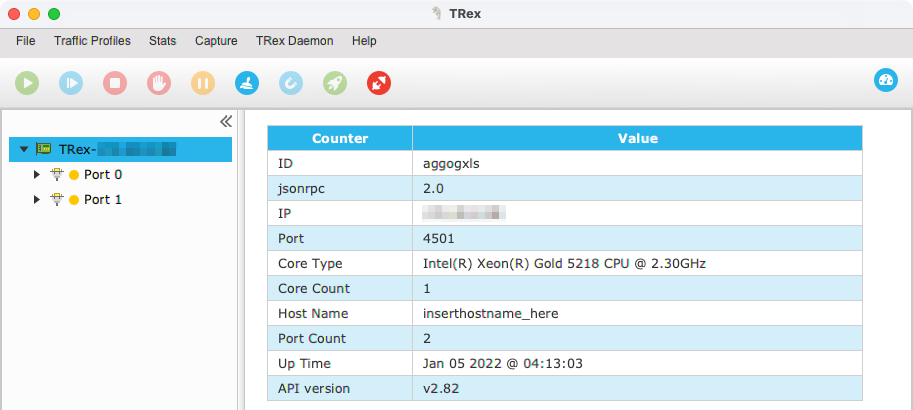Collapse the left panel with double chevron
The height and width of the screenshot is (410, 913).
(x=226, y=121)
